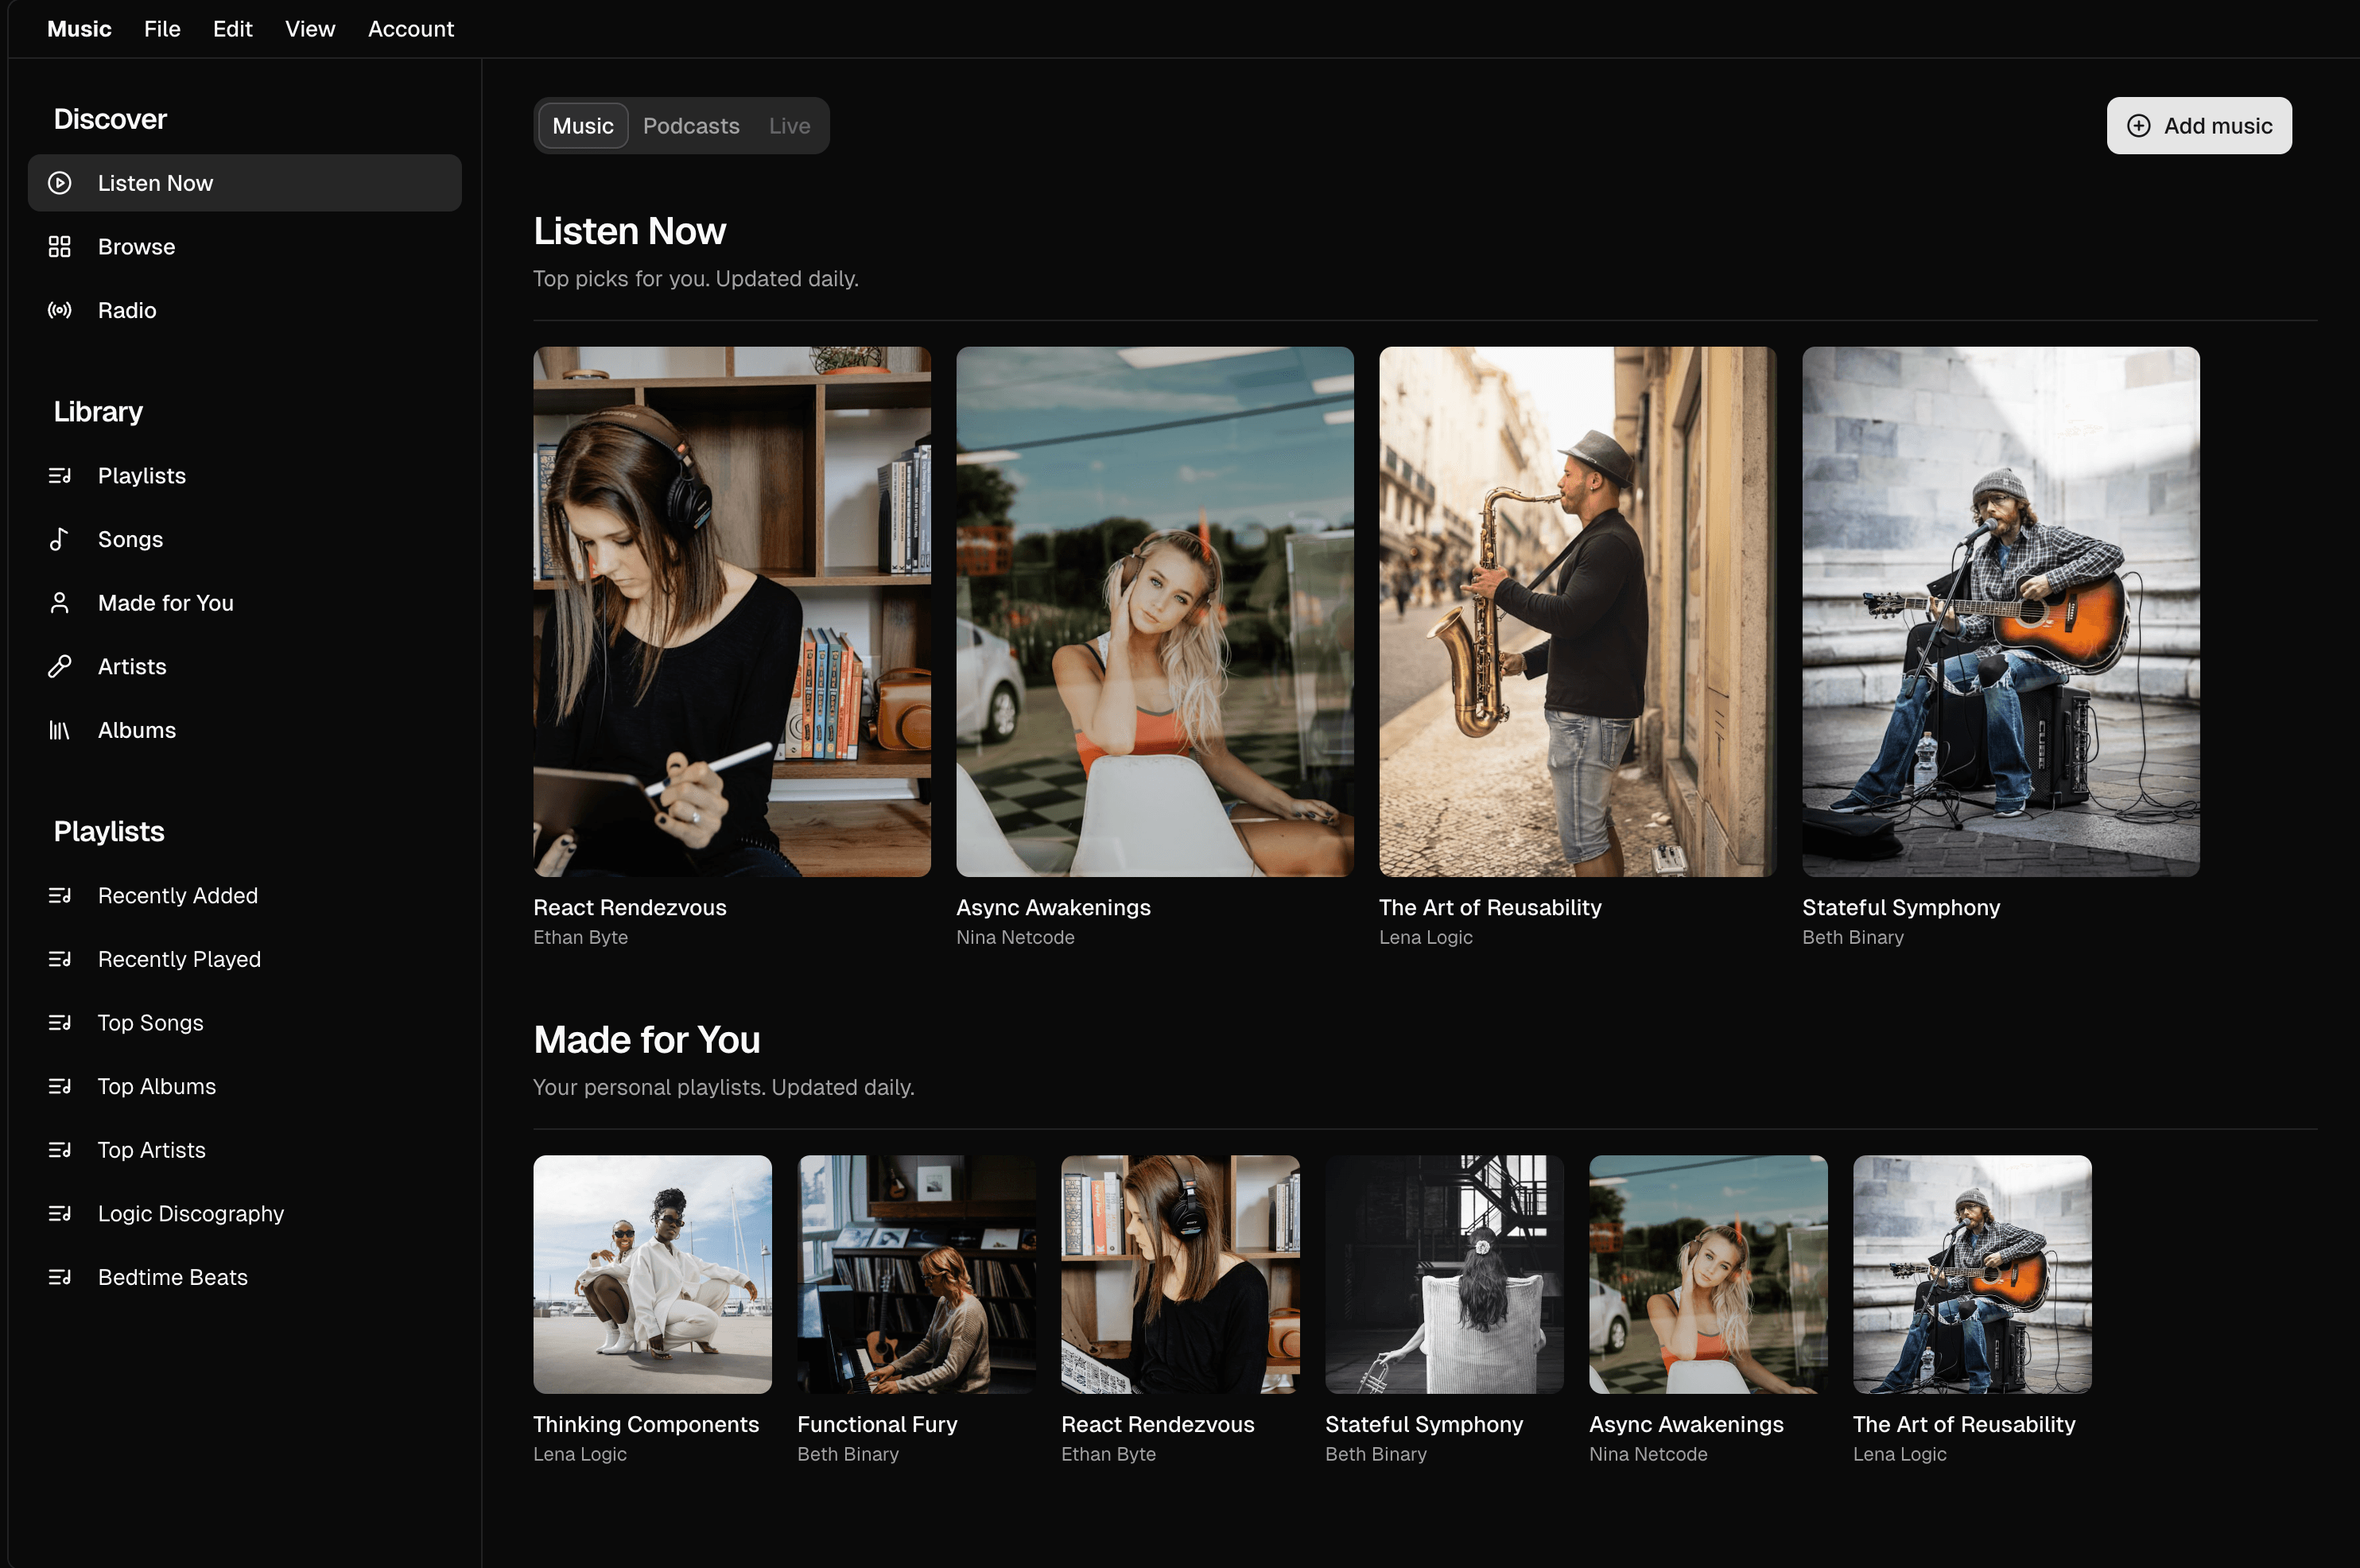Open the Recently Played playlist

pyautogui.click(x=179, y=959)
